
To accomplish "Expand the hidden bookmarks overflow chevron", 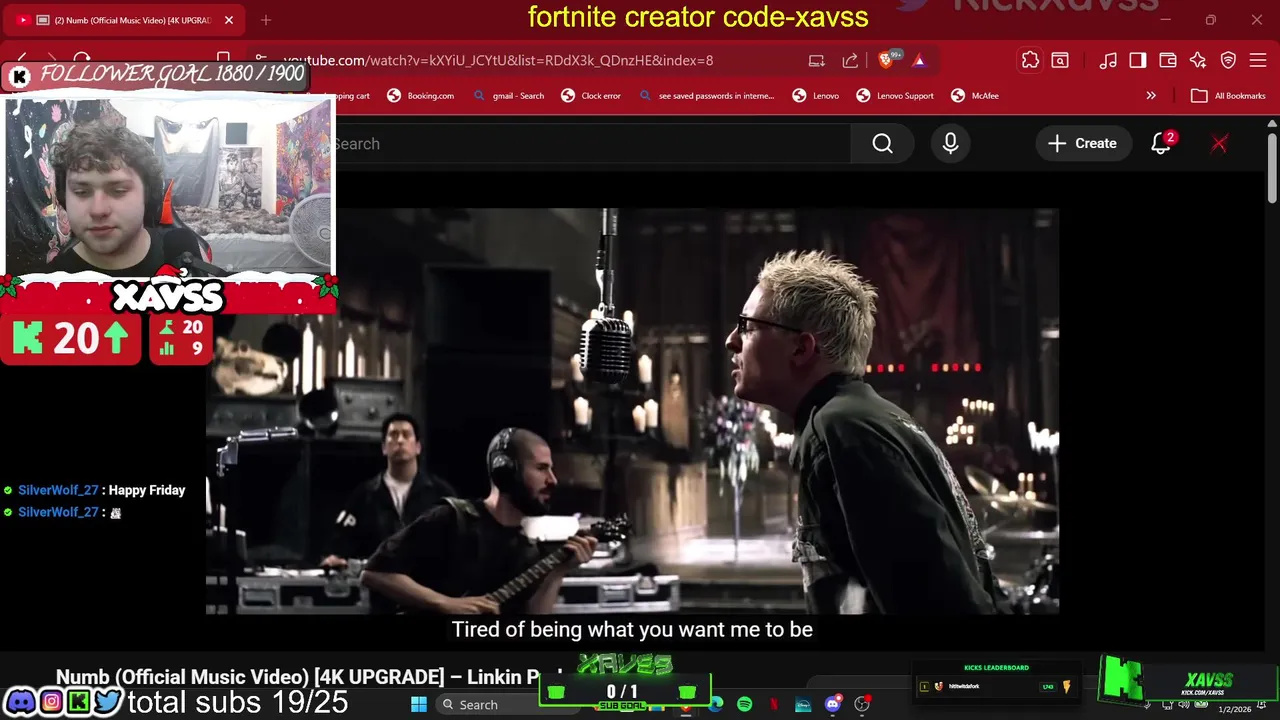I will (x=1151, y=96).
